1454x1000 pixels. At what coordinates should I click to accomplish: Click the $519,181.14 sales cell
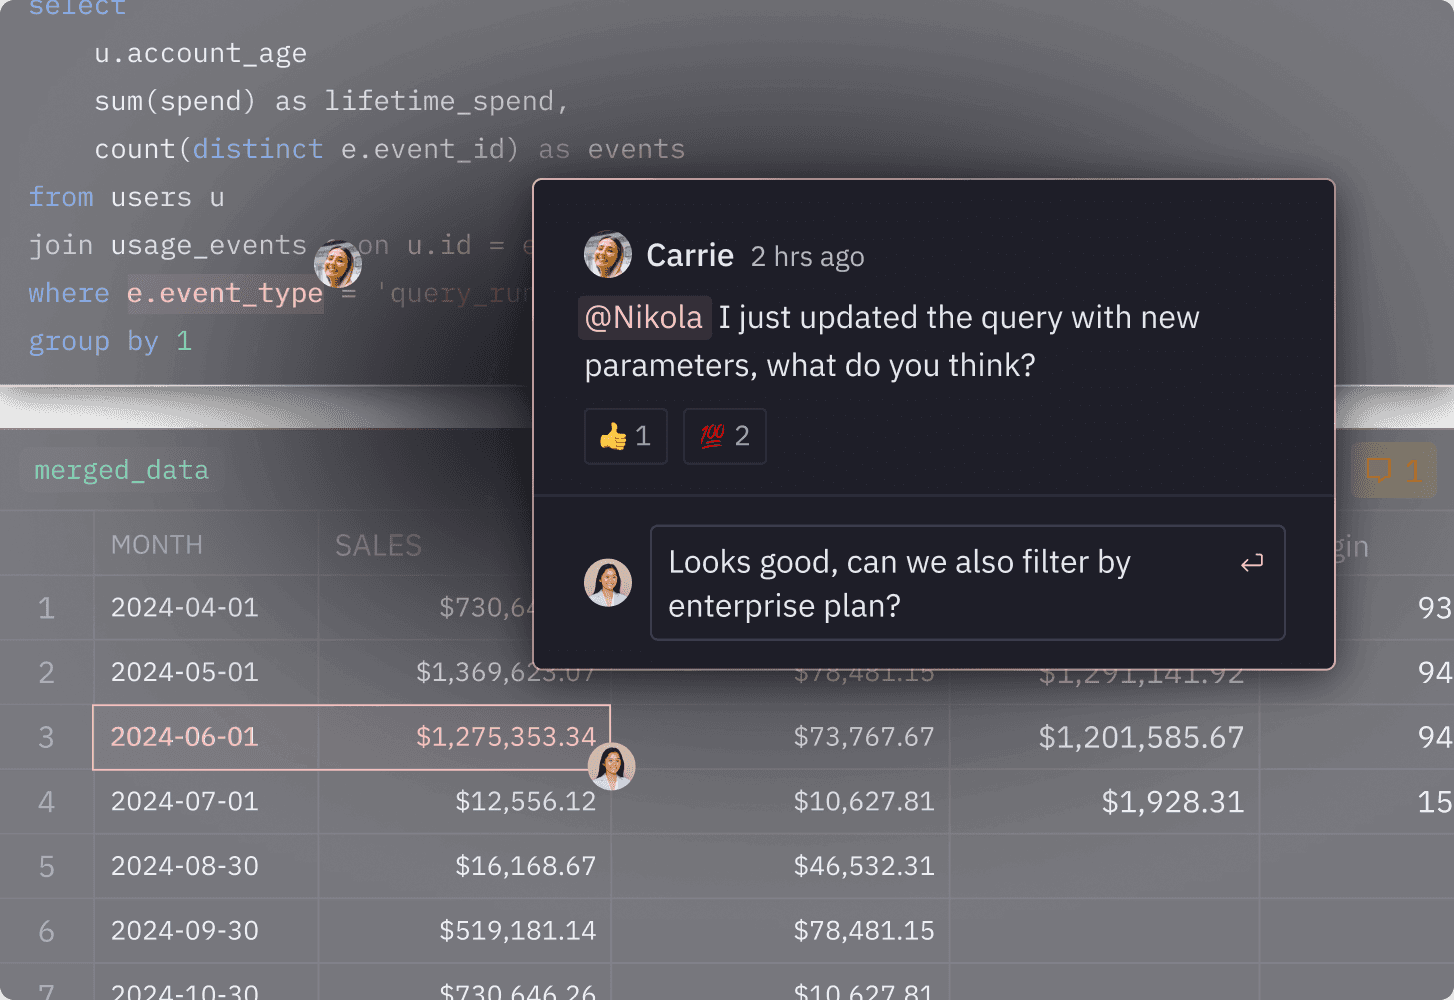517,931
